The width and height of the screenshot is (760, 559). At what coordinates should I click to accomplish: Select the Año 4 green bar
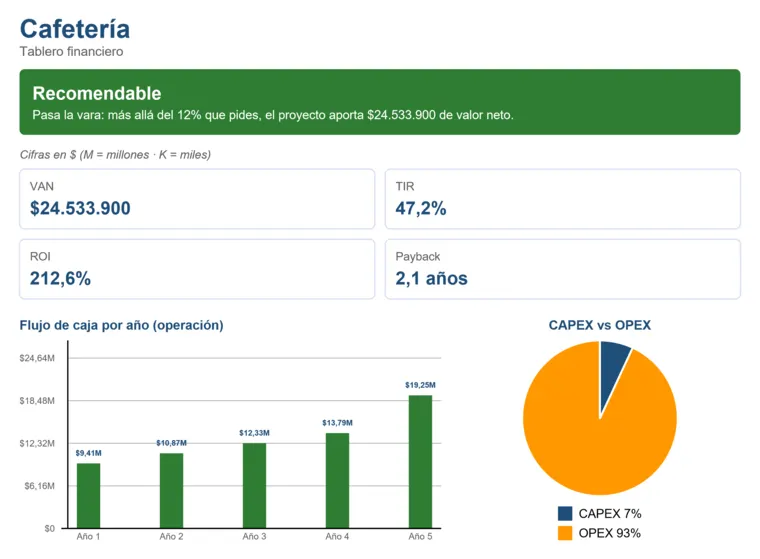pos(337,480)
